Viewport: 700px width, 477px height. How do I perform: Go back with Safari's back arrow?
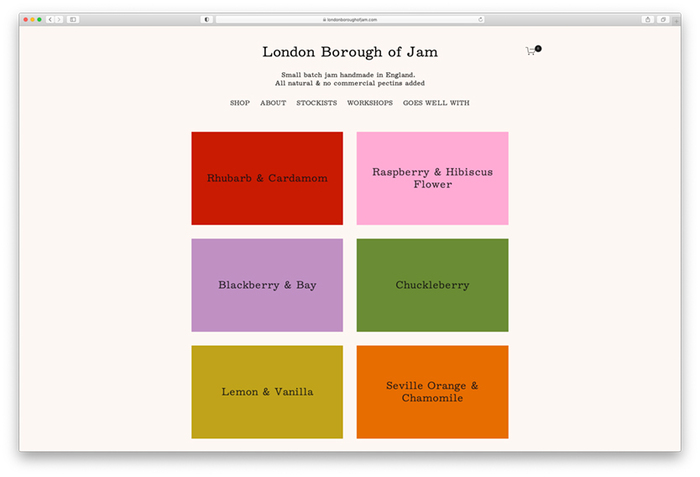click(50, 20)
